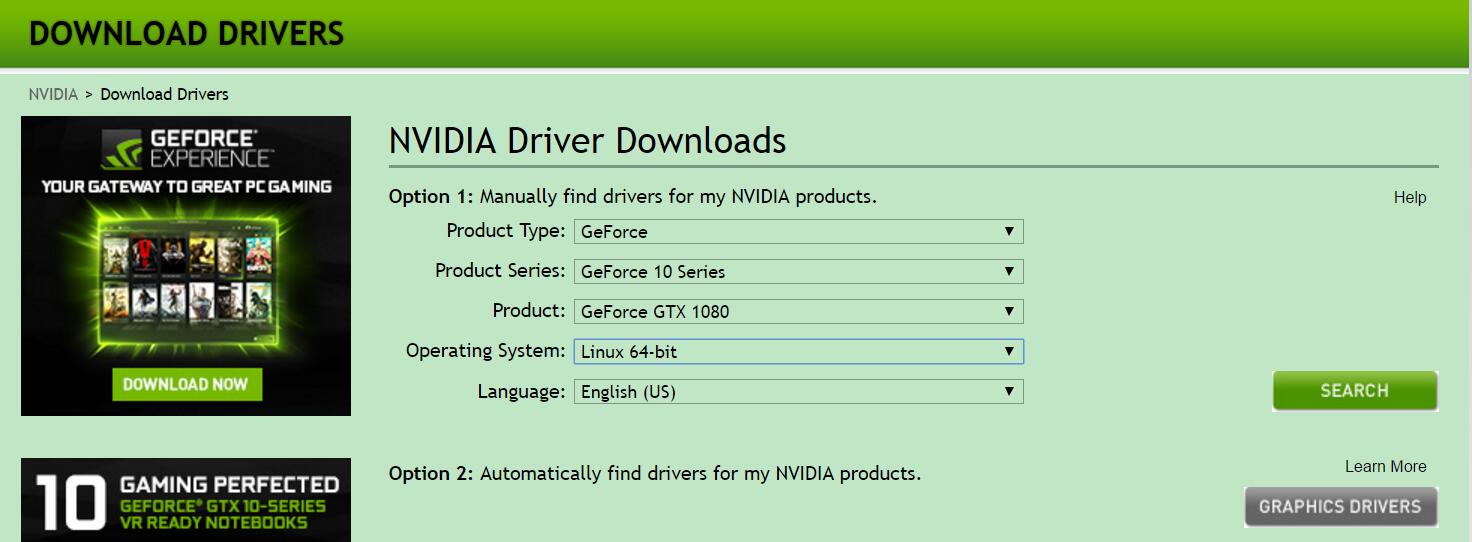1472x542 pixels.
Task: Click the "Your Gateway to Great PC Gaming" tagline
Action: point(186,187)
